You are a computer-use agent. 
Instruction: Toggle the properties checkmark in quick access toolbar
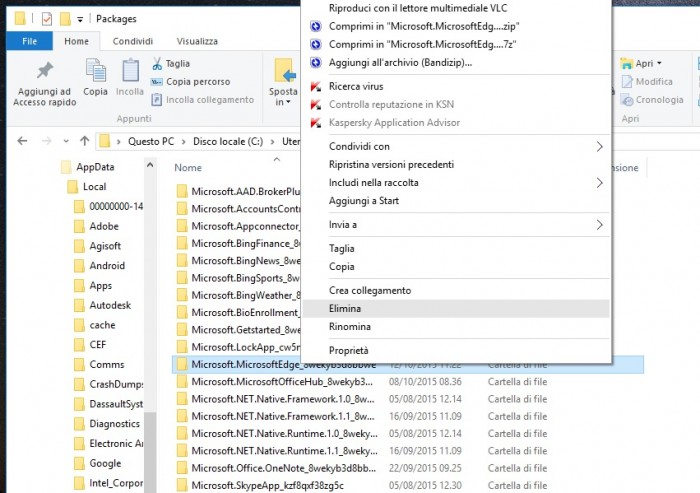[x=46, y=17]
